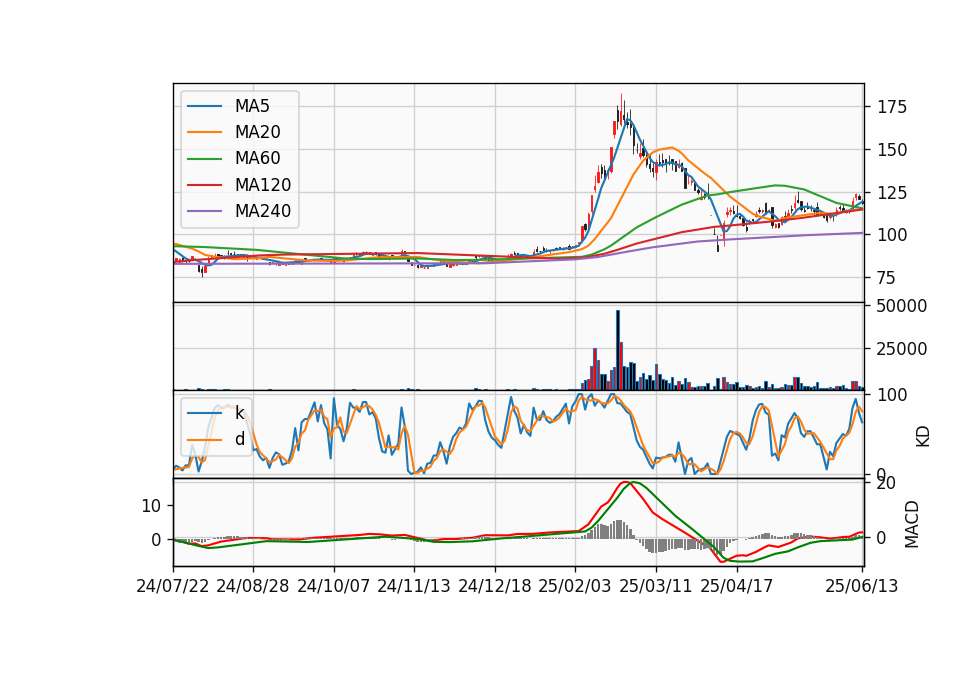The width and height of the screenshot is (960, 690).
Task: Click the 24/07/22 date tick label
Action: point(173,586)
